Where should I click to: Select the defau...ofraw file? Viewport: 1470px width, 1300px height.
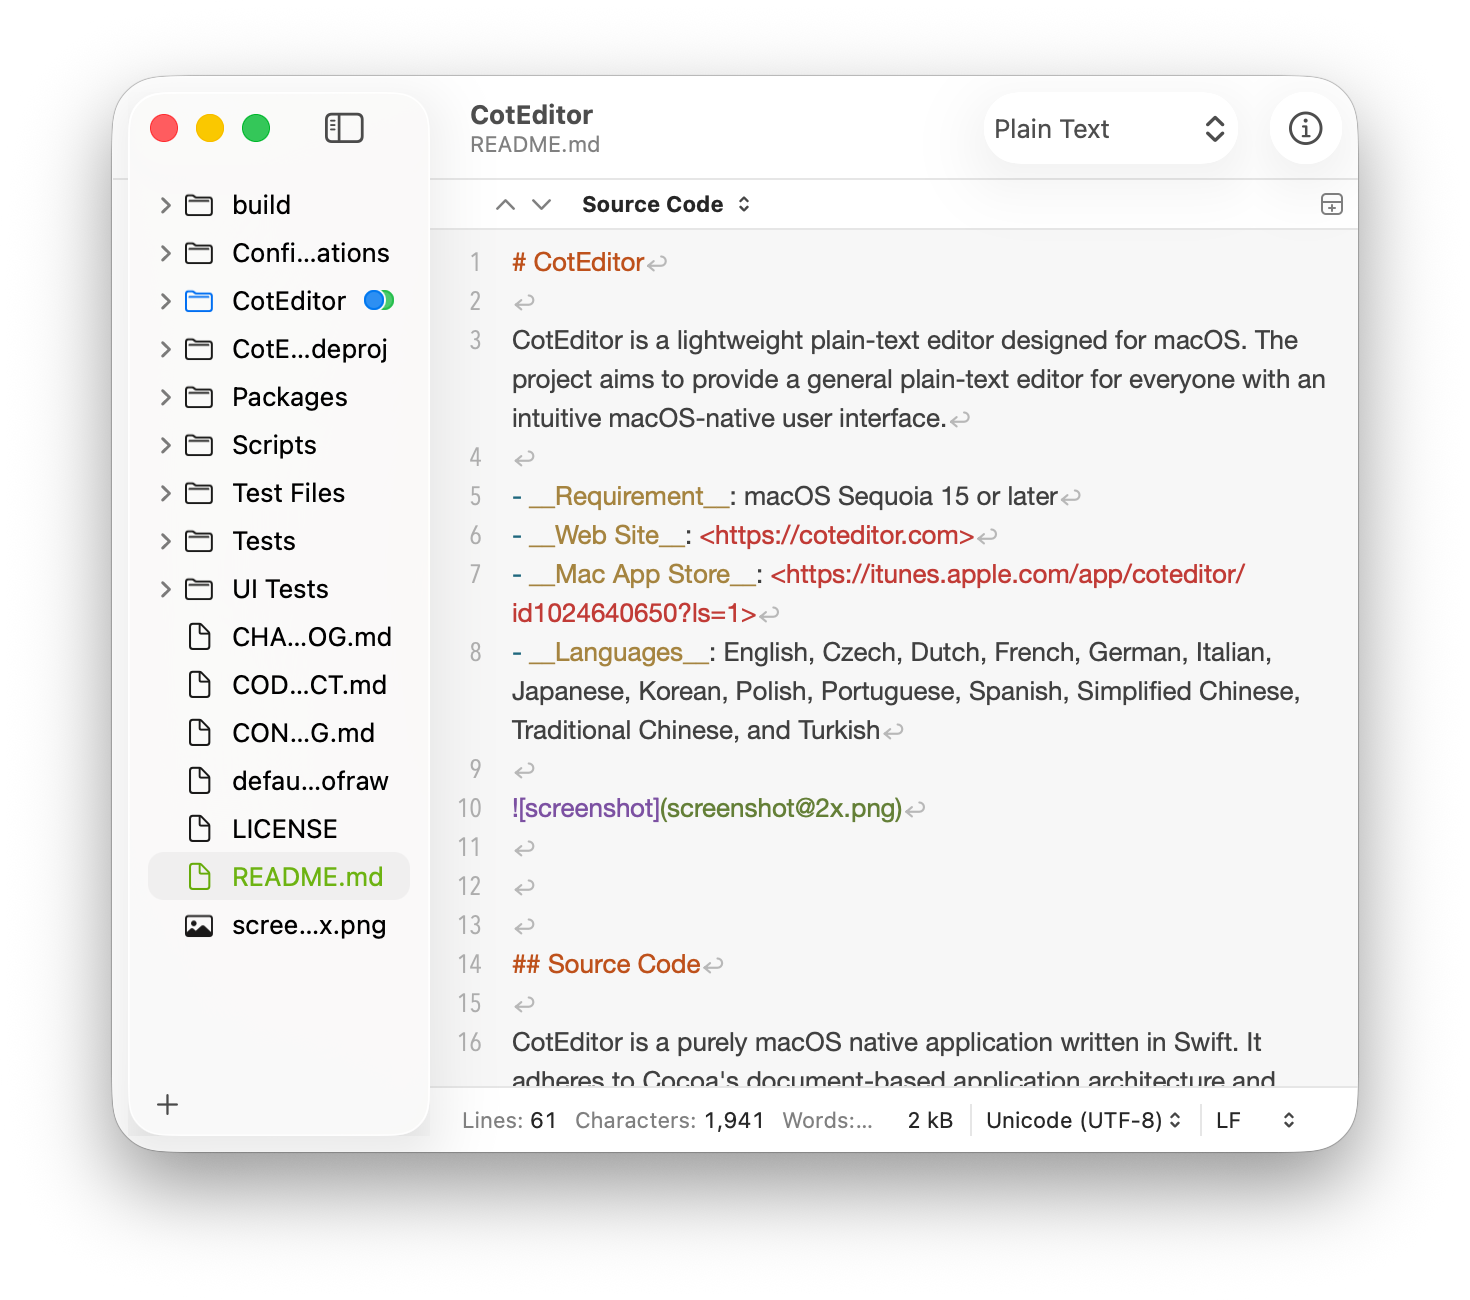[279, 781]
